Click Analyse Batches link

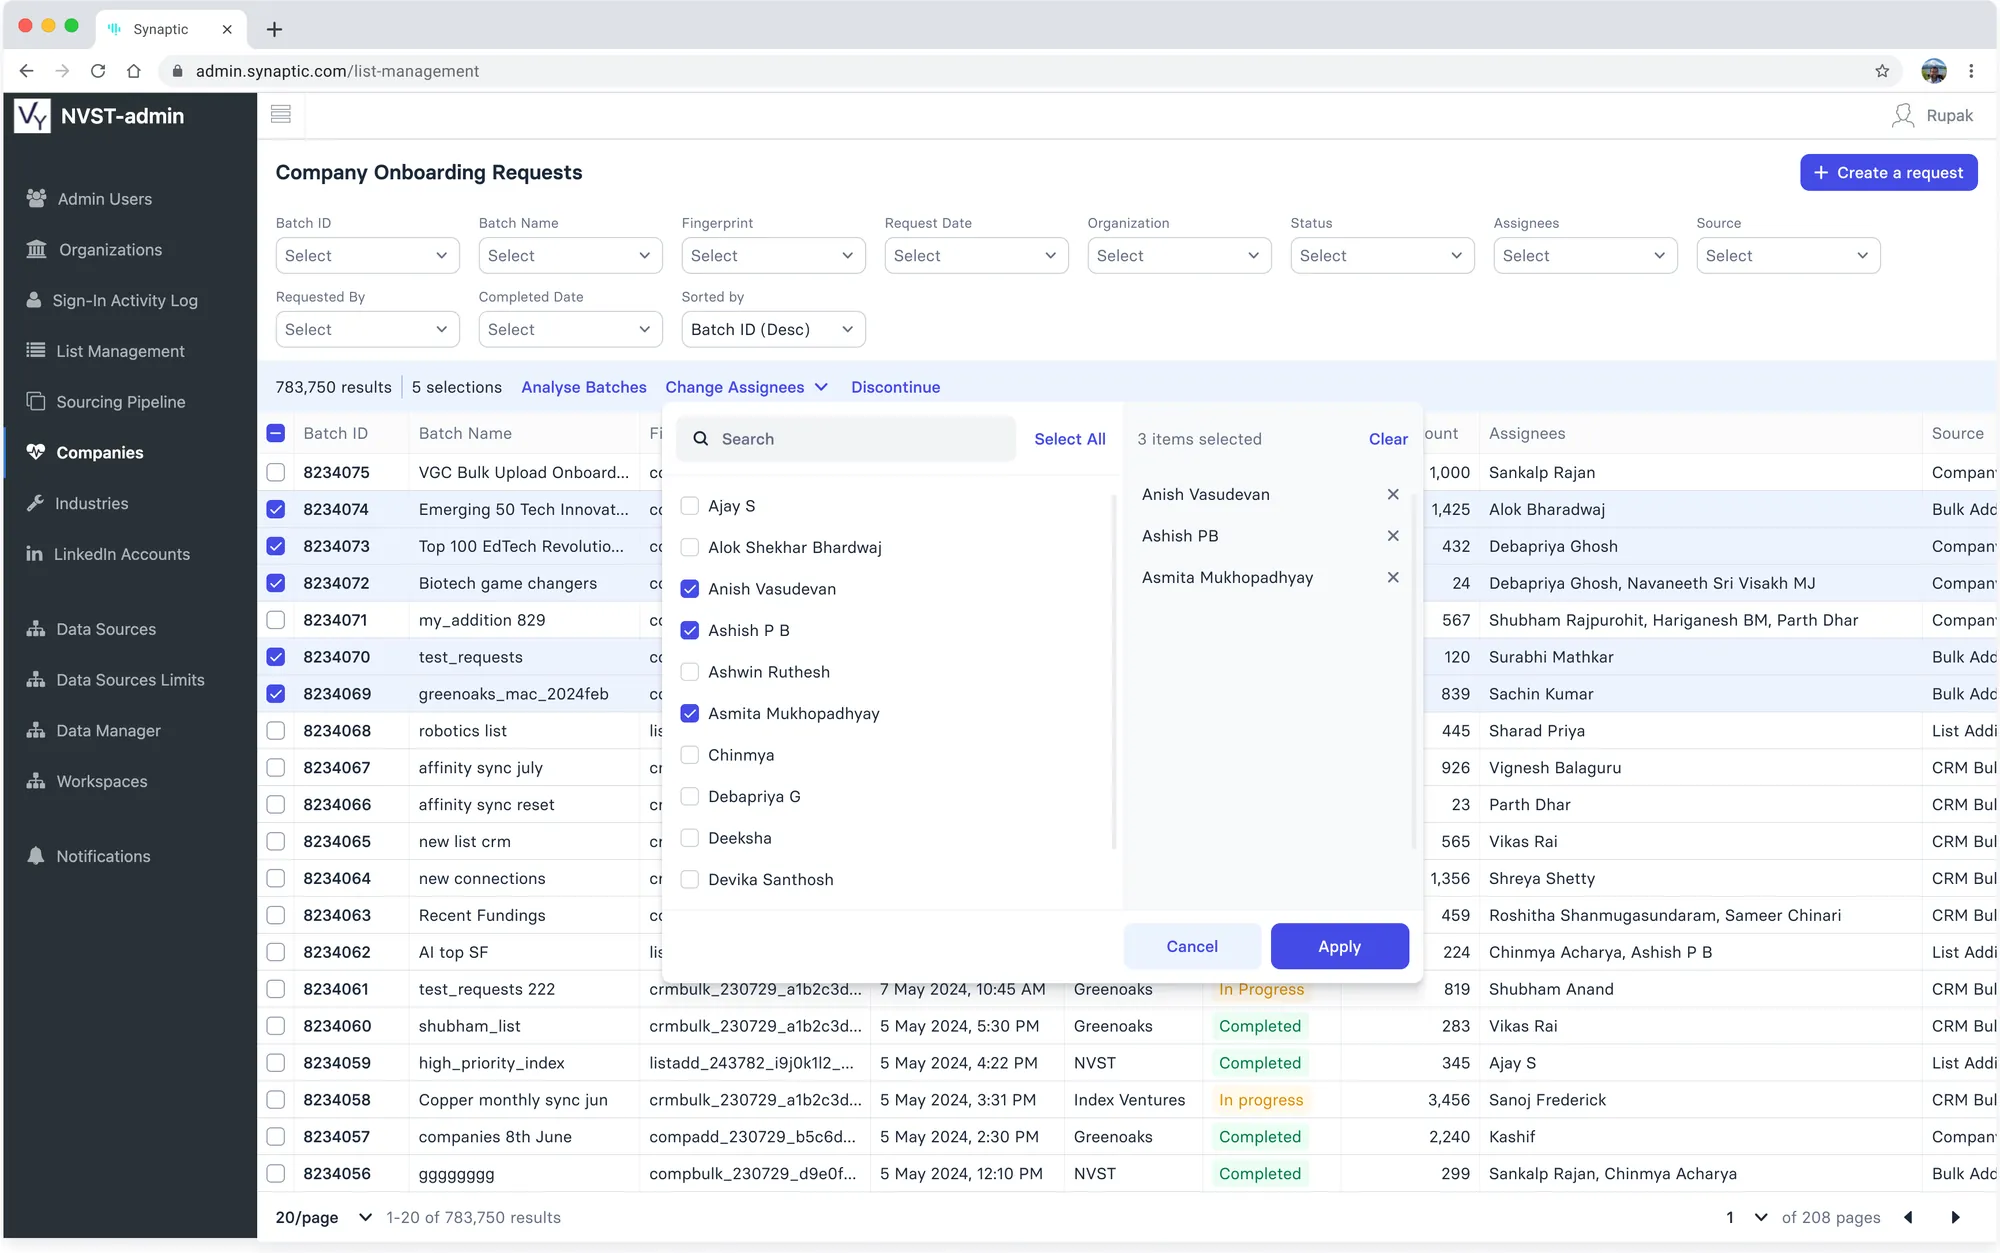583,387
